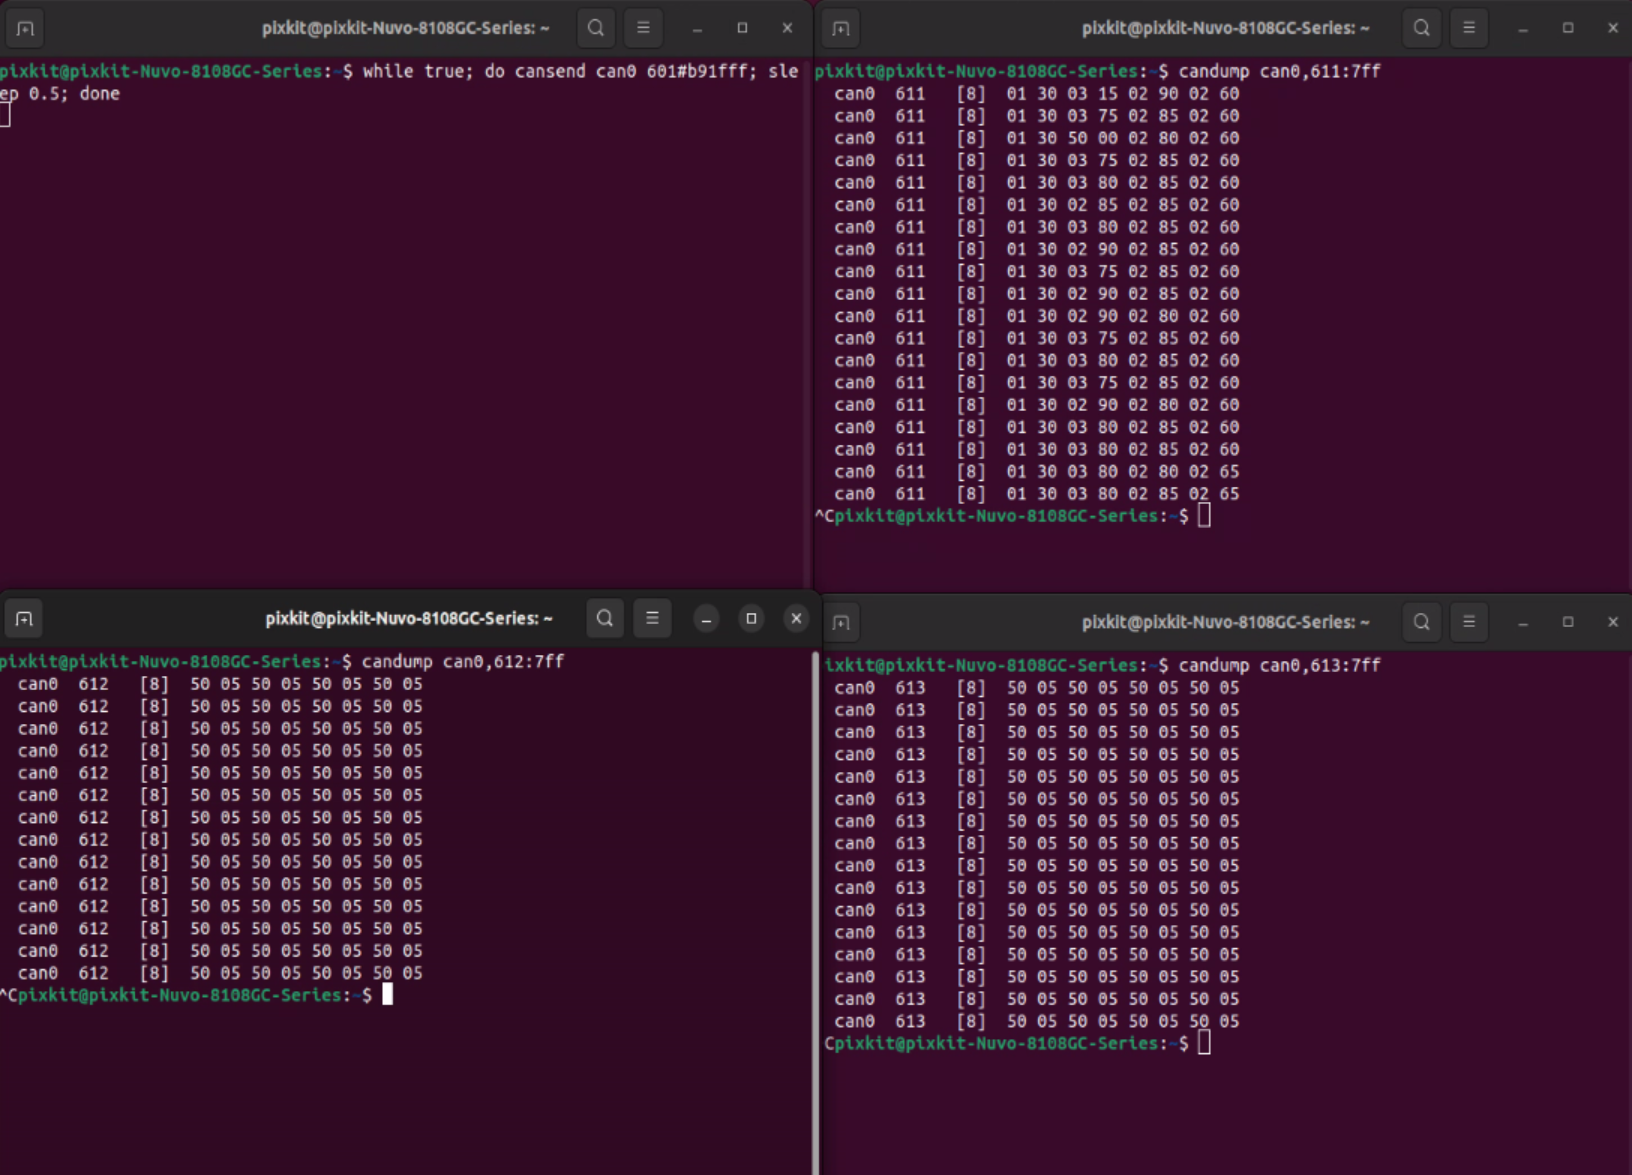
Task: Open new tab in candump 611 terminal
Action: click(x=841, y=28)
